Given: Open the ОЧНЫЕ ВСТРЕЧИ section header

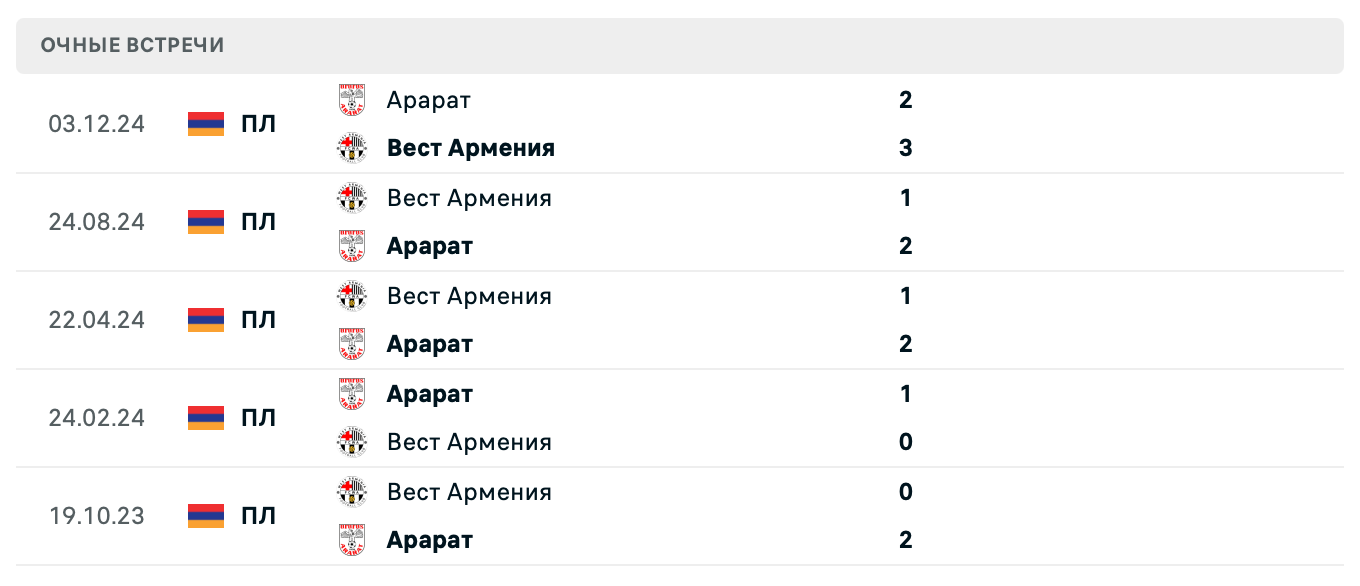Looking at the screenshot, I should coord(131,44).
